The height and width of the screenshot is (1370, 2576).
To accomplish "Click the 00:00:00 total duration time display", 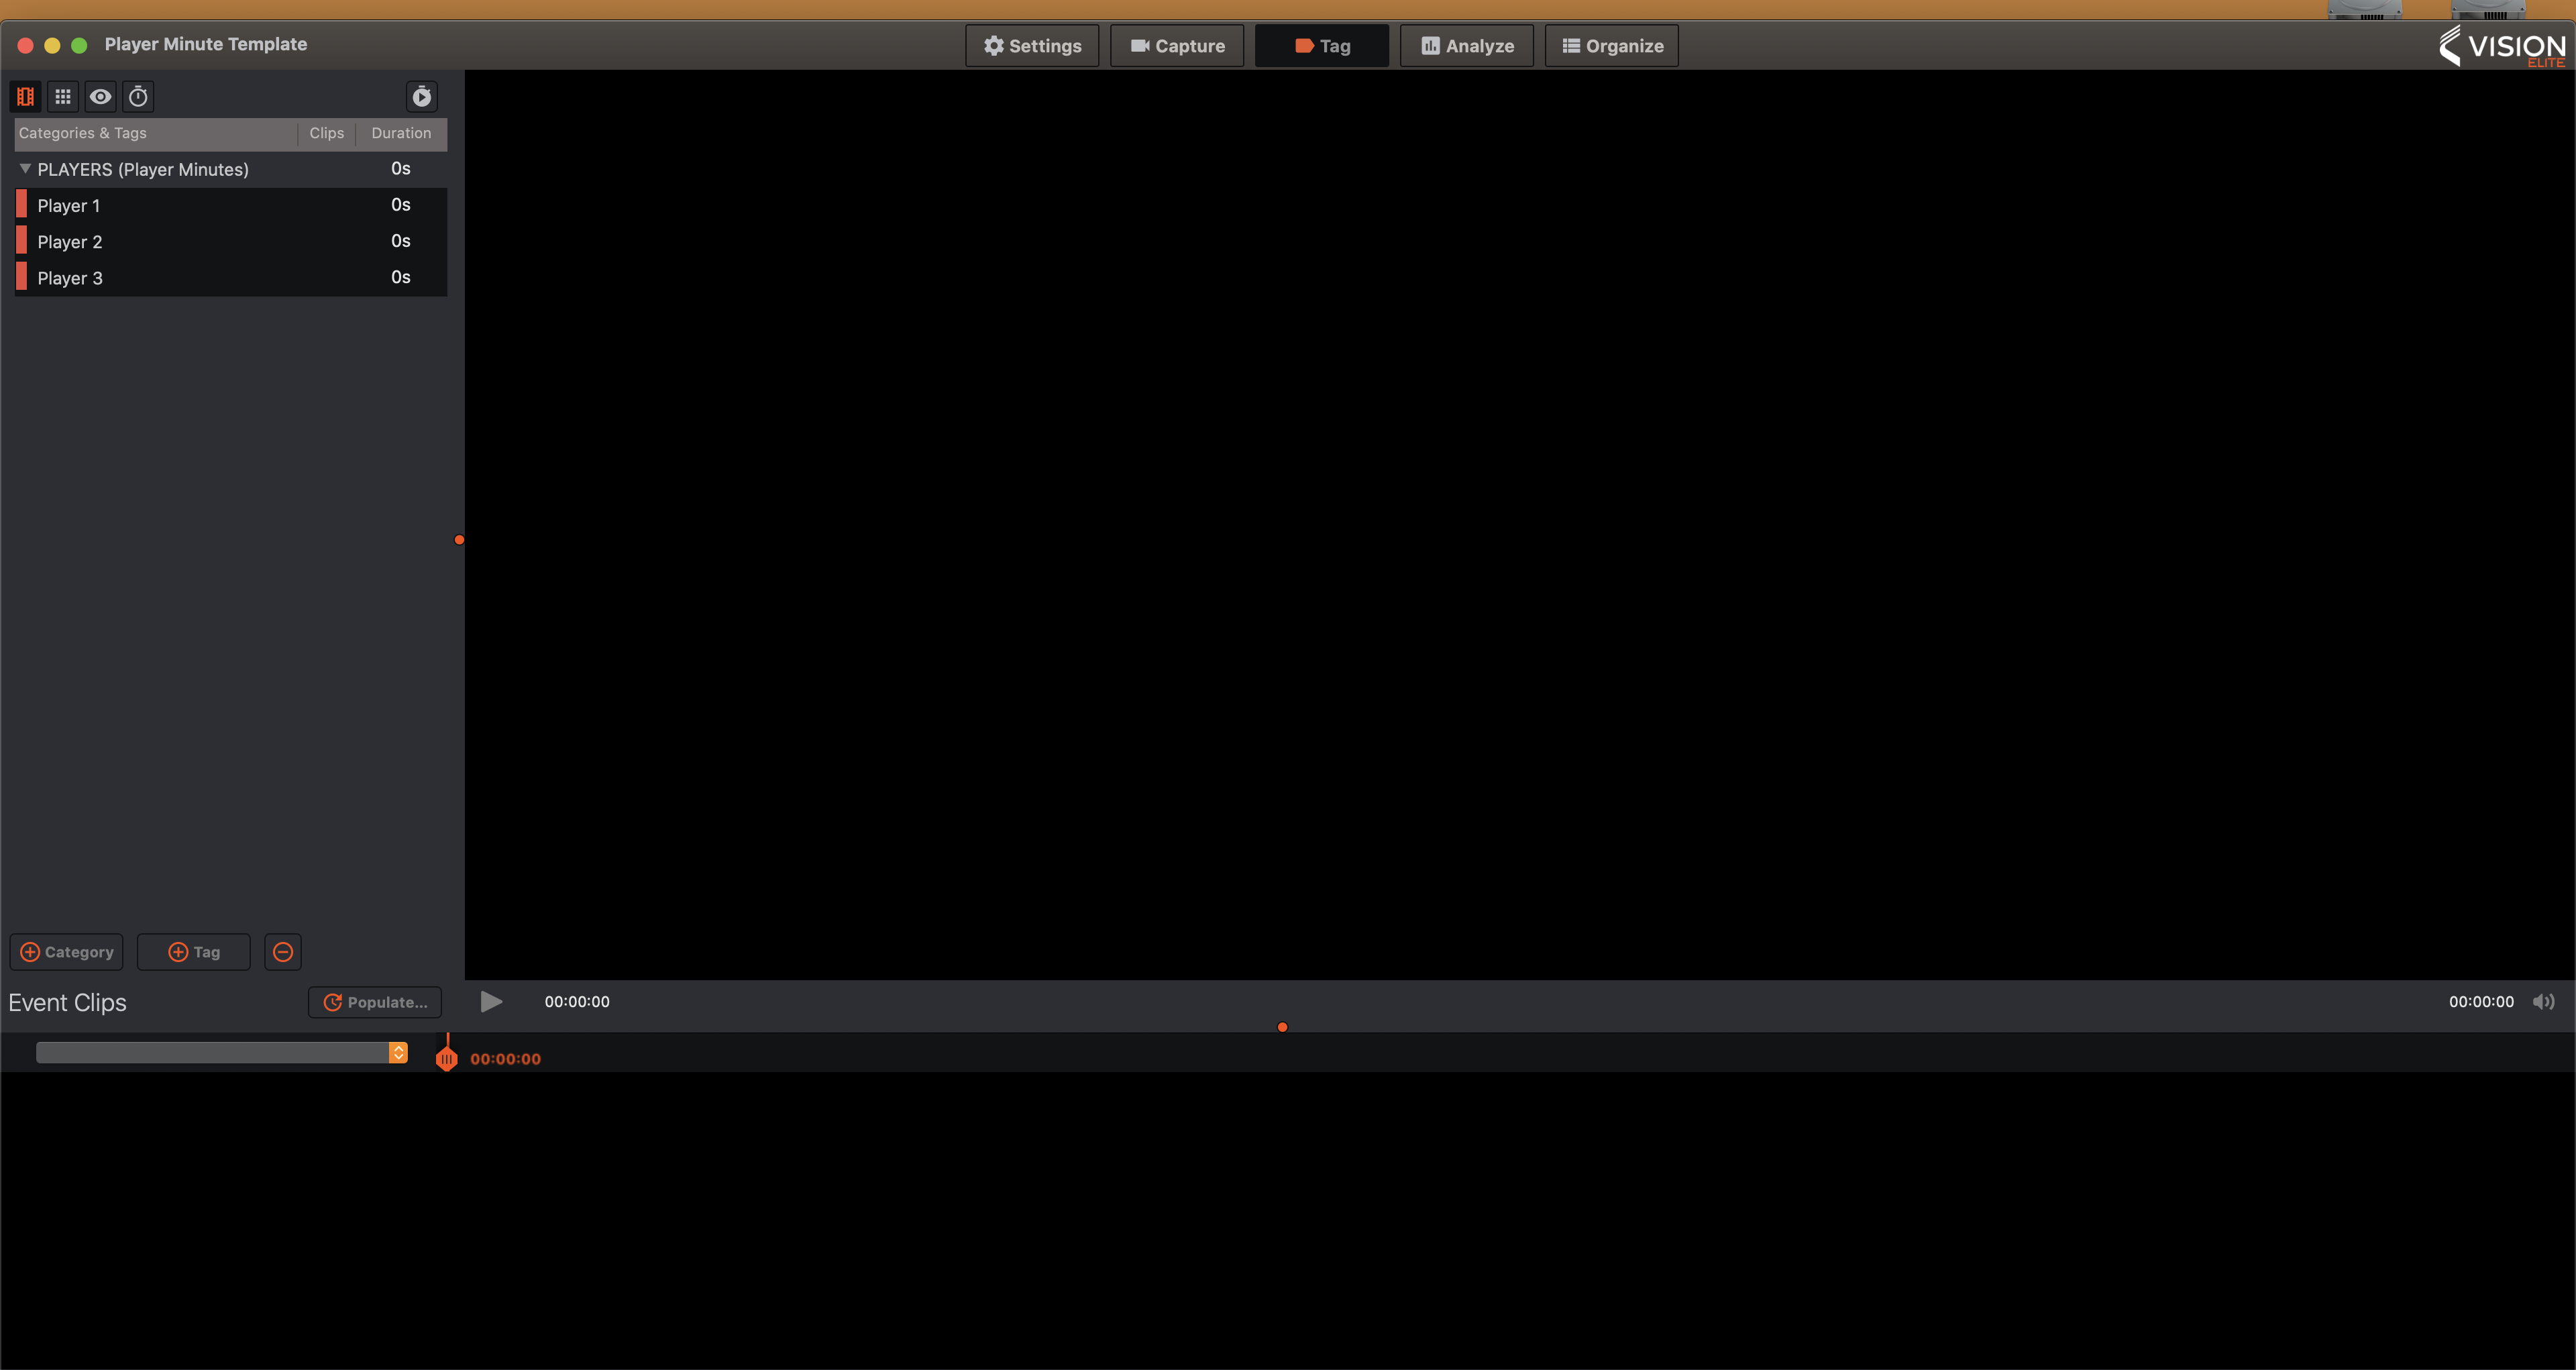I will coord(2481,1002).
